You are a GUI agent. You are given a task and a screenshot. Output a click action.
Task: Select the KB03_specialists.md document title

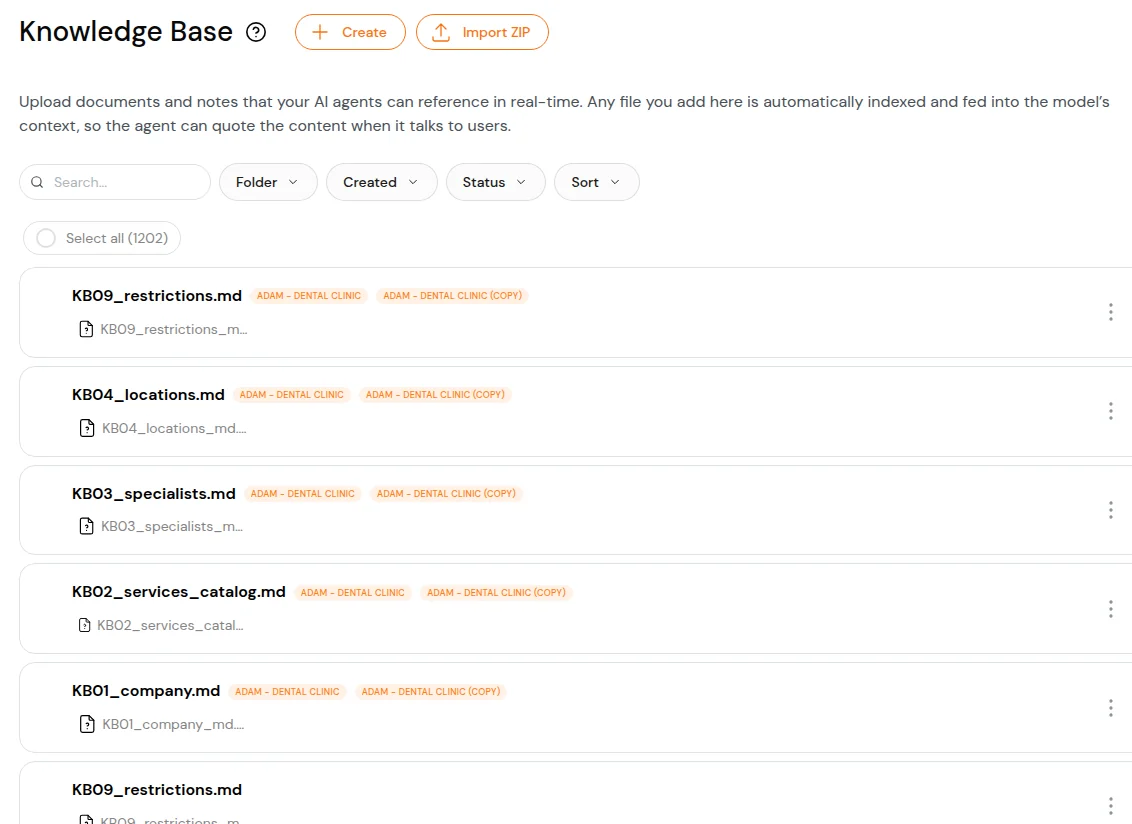coord(154,494)
